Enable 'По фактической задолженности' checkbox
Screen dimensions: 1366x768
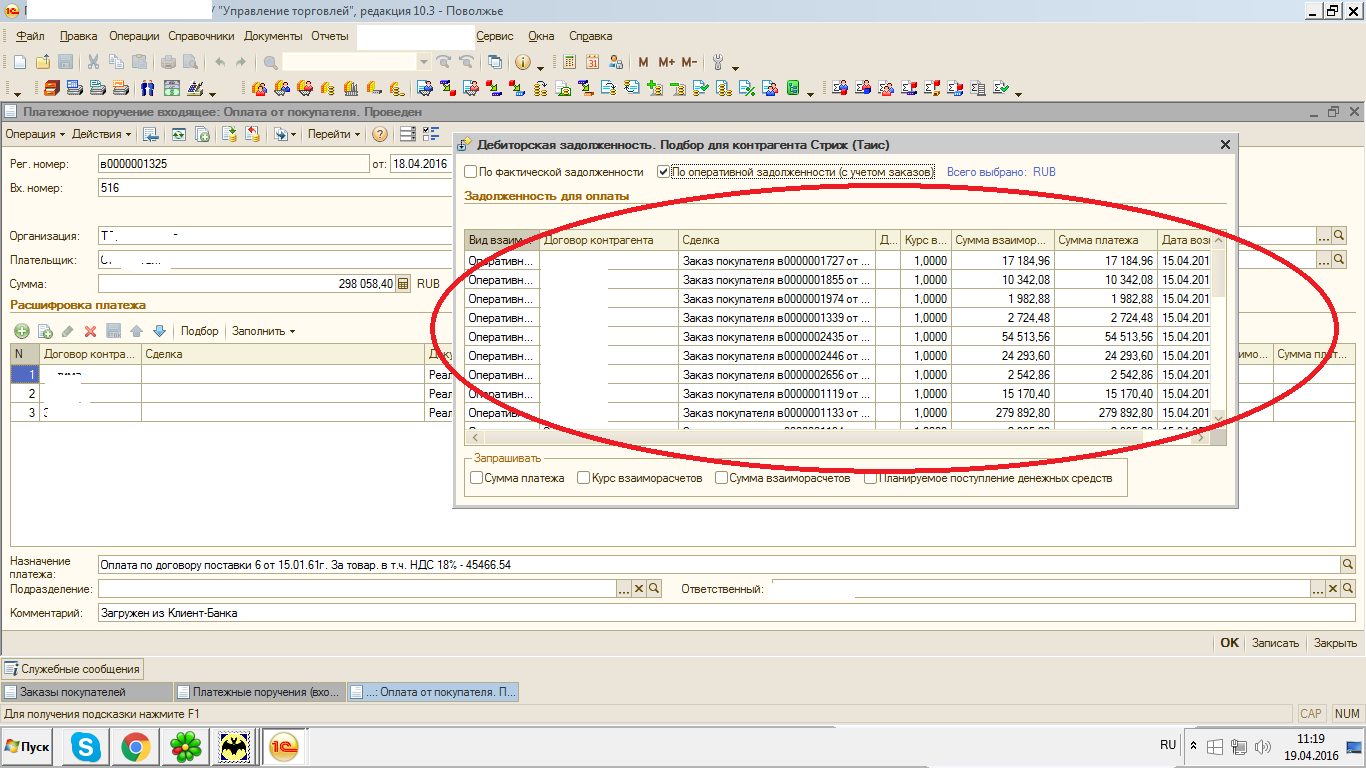click(471, 172)
